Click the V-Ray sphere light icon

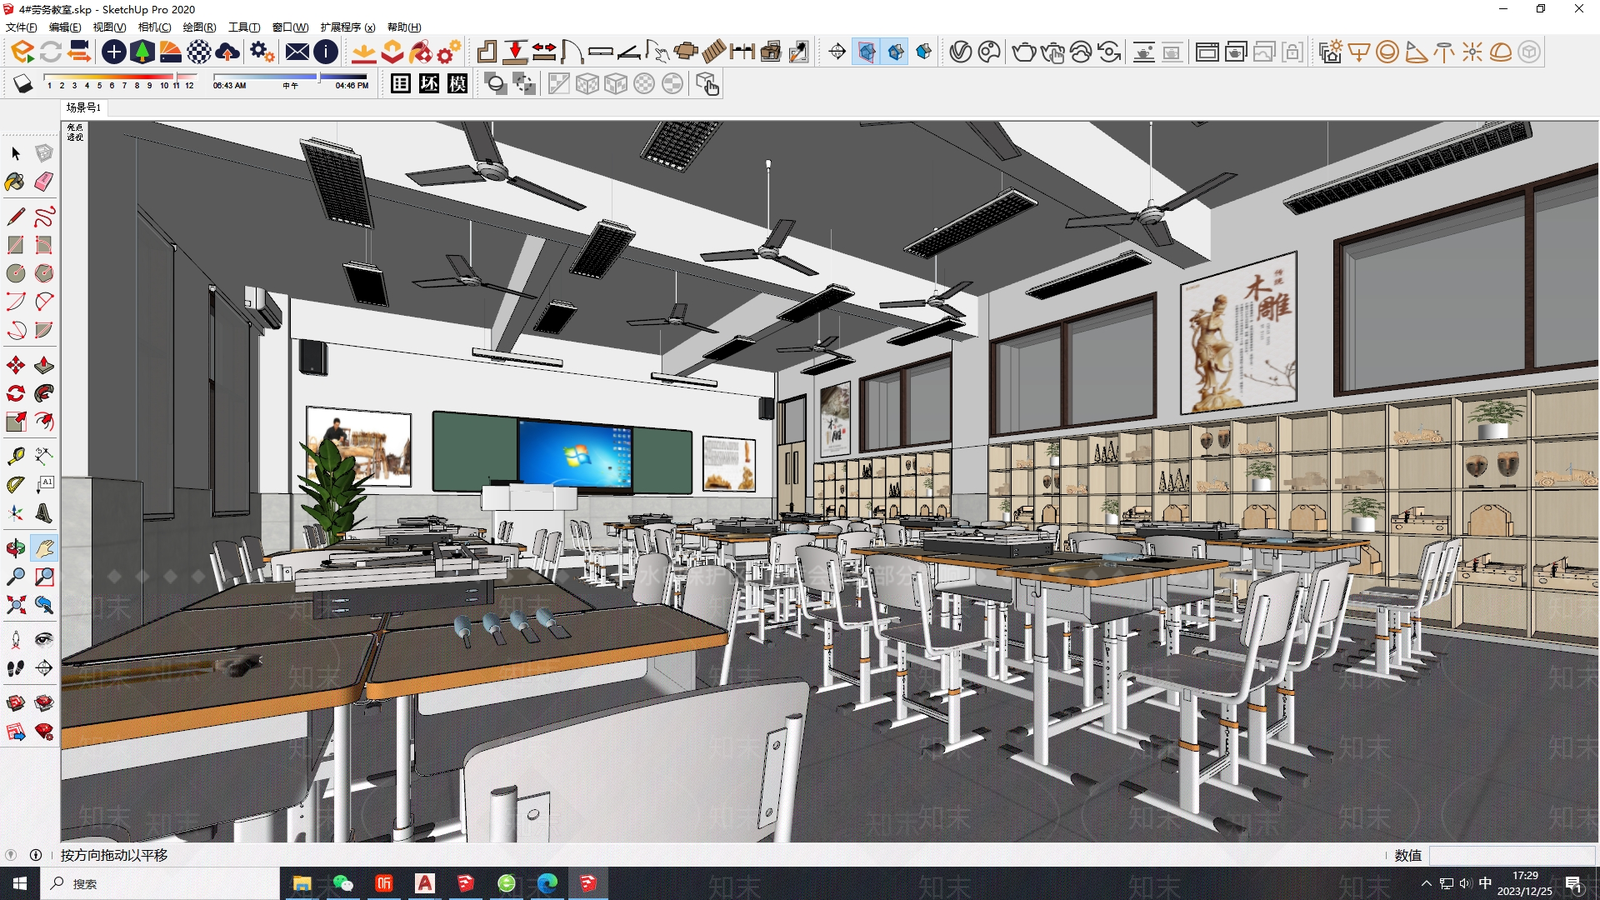click(x=1387, y=52)
